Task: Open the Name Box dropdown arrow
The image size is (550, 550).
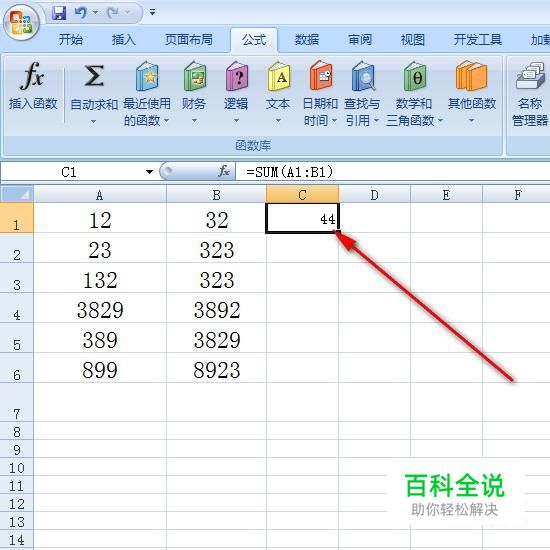Action: pyautogui.click(x=149, y=172)
